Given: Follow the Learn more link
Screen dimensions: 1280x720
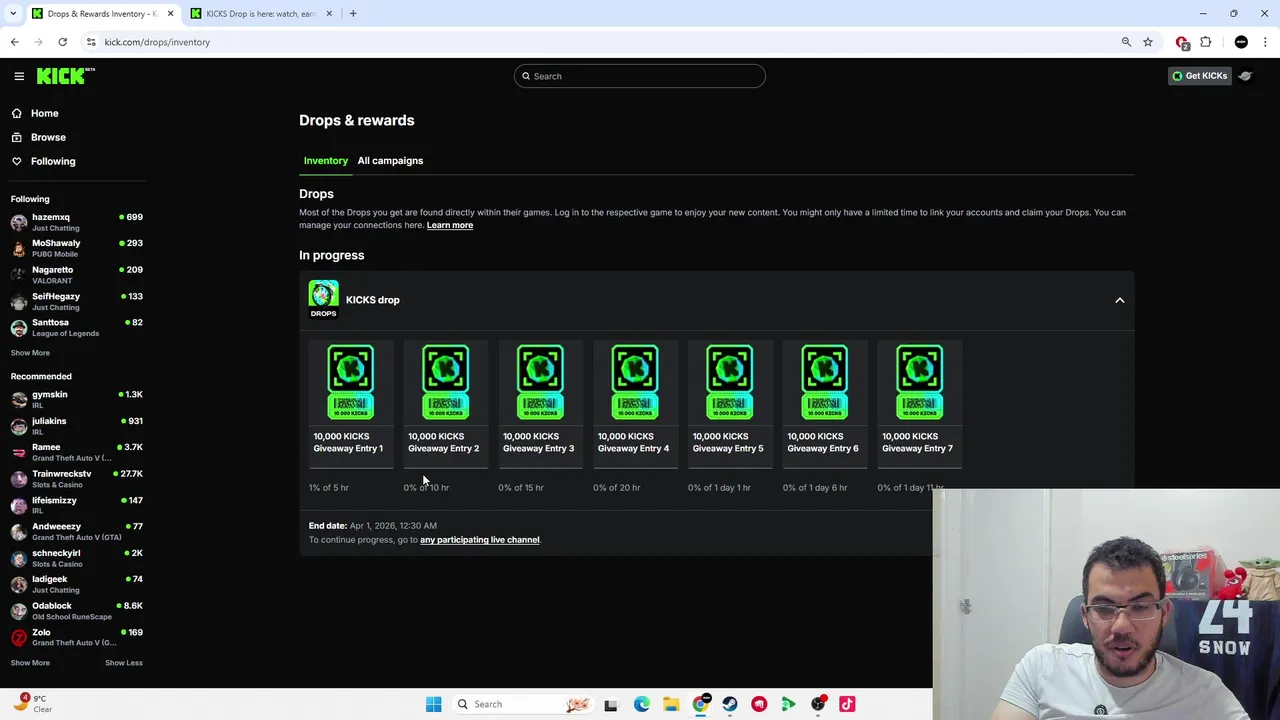Looking at the screenshot, I should [450, 225].
